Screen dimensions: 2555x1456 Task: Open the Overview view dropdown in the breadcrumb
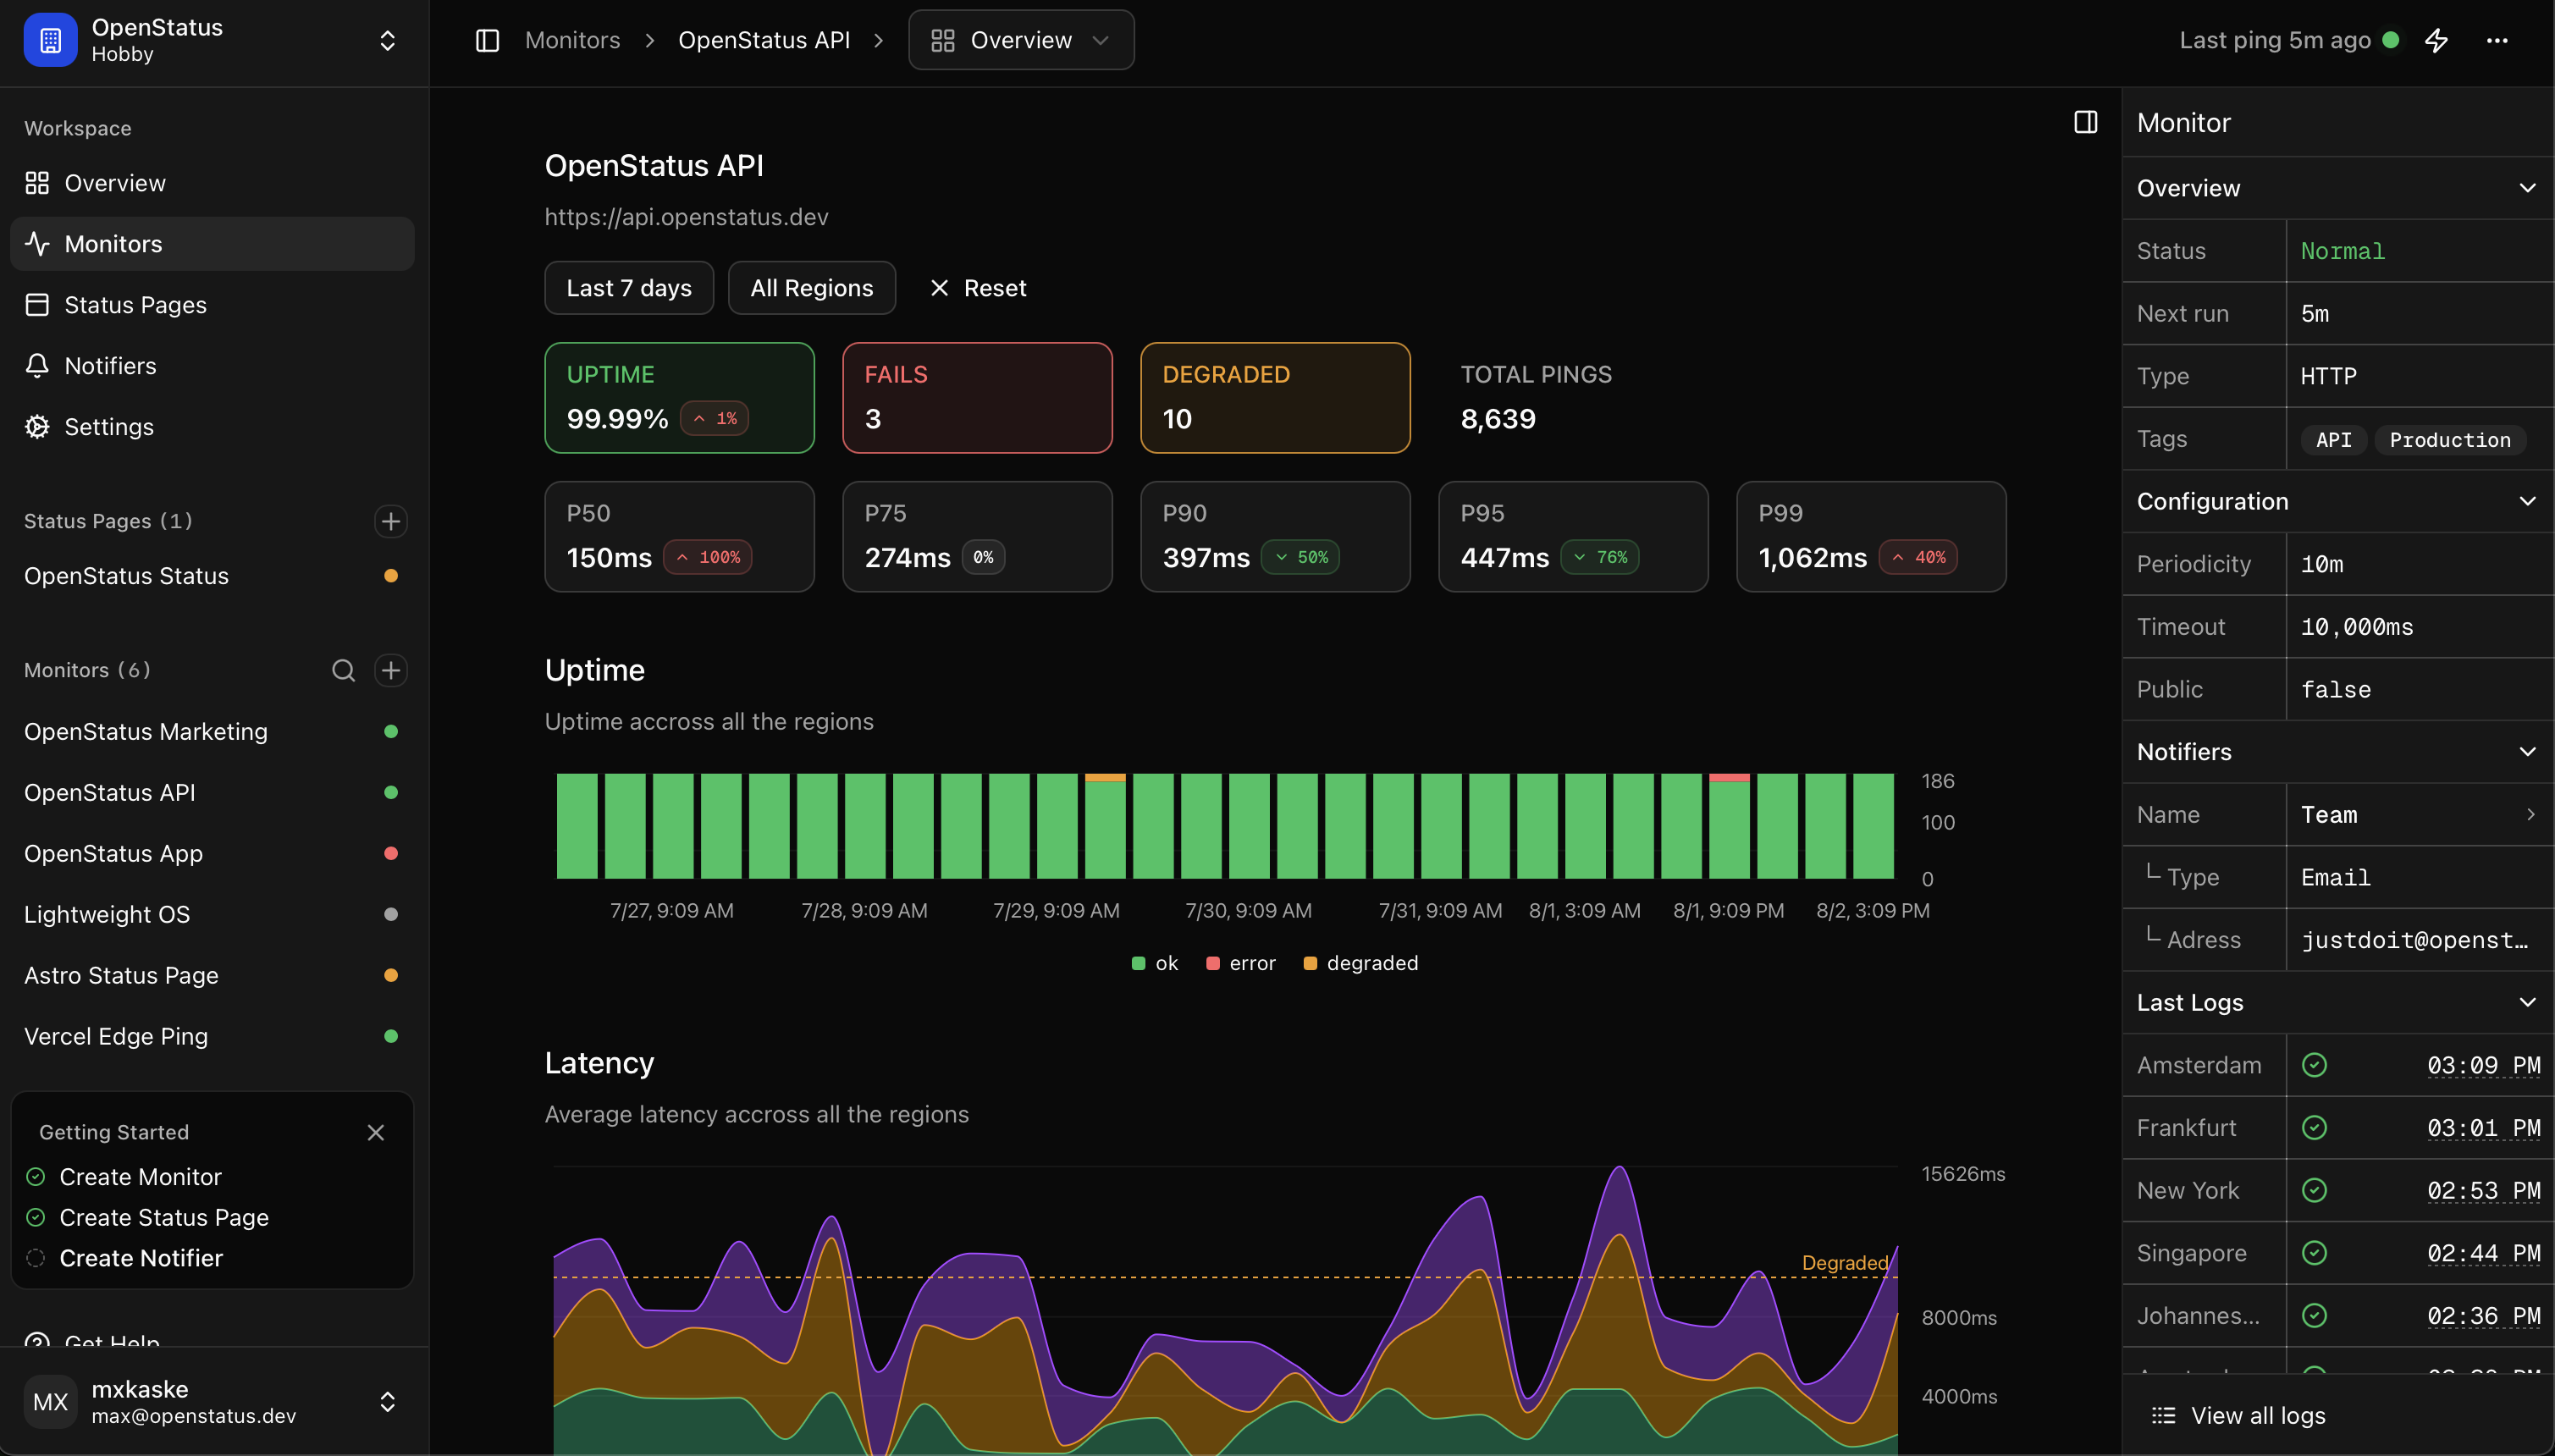click(x=1020, y=40)
